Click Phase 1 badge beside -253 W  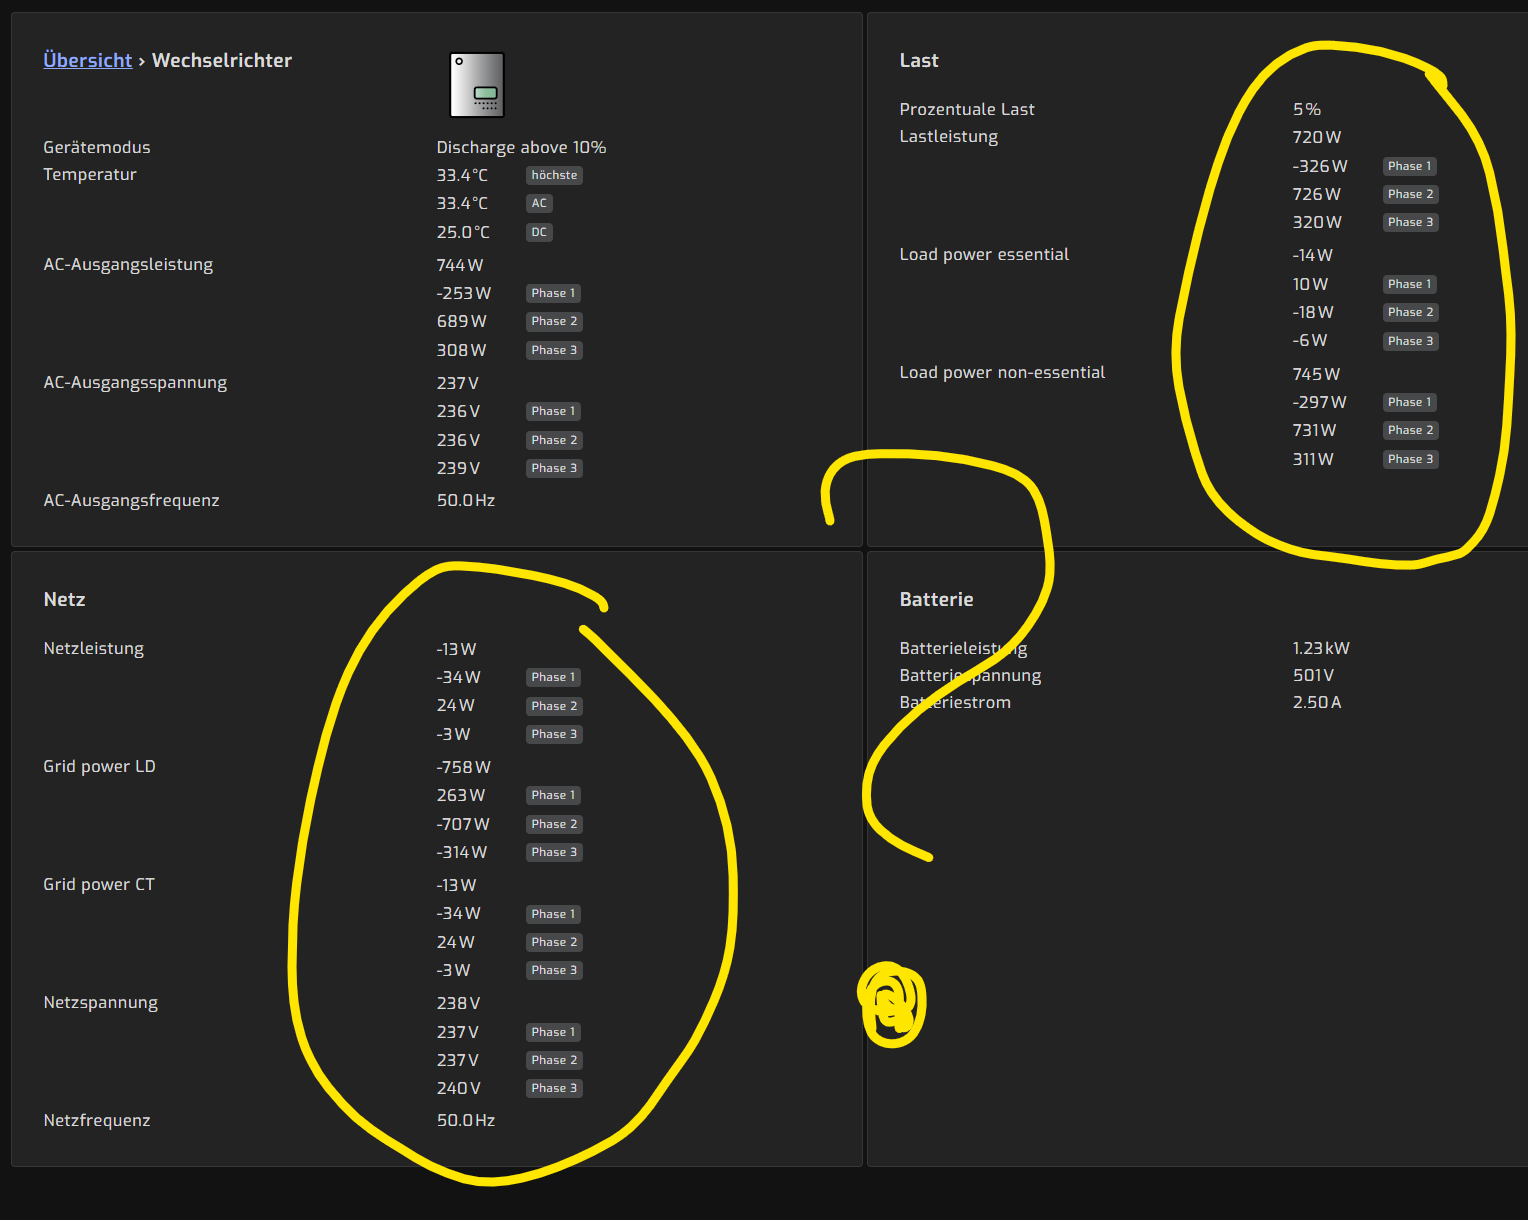(554, 293)
